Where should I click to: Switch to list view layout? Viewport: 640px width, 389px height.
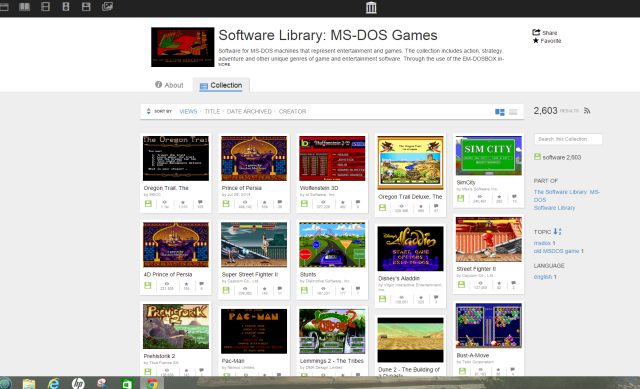click(x=513, y=112)
